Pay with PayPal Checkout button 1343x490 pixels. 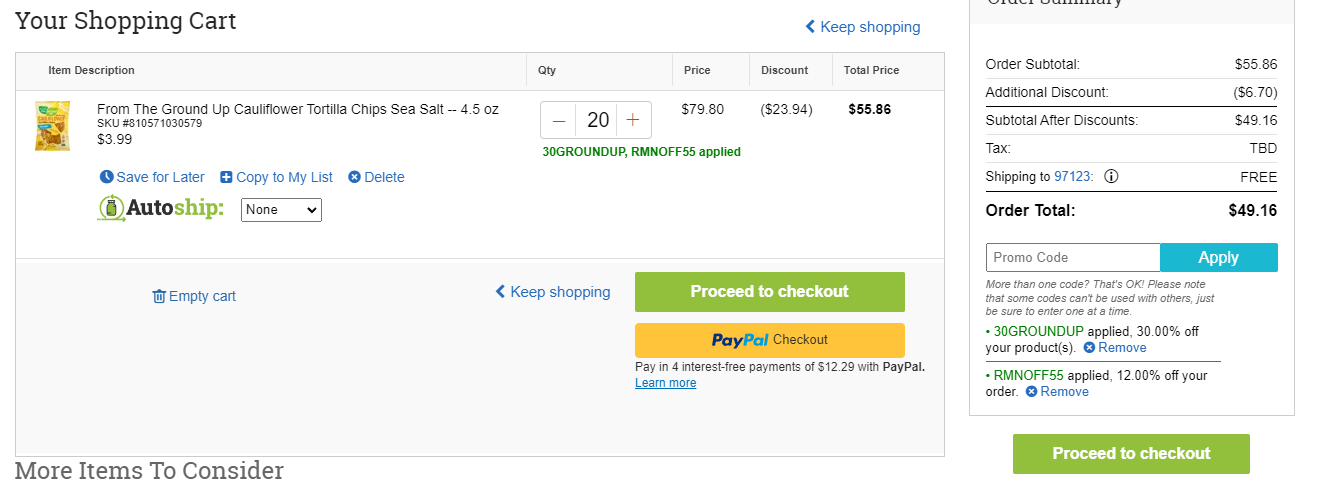(x=770, y=340)
